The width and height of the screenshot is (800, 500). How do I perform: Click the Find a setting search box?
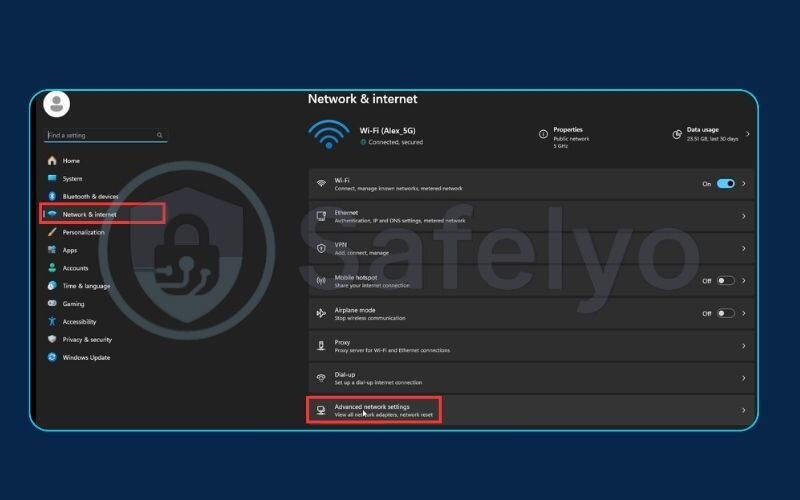tap(100, 135)
